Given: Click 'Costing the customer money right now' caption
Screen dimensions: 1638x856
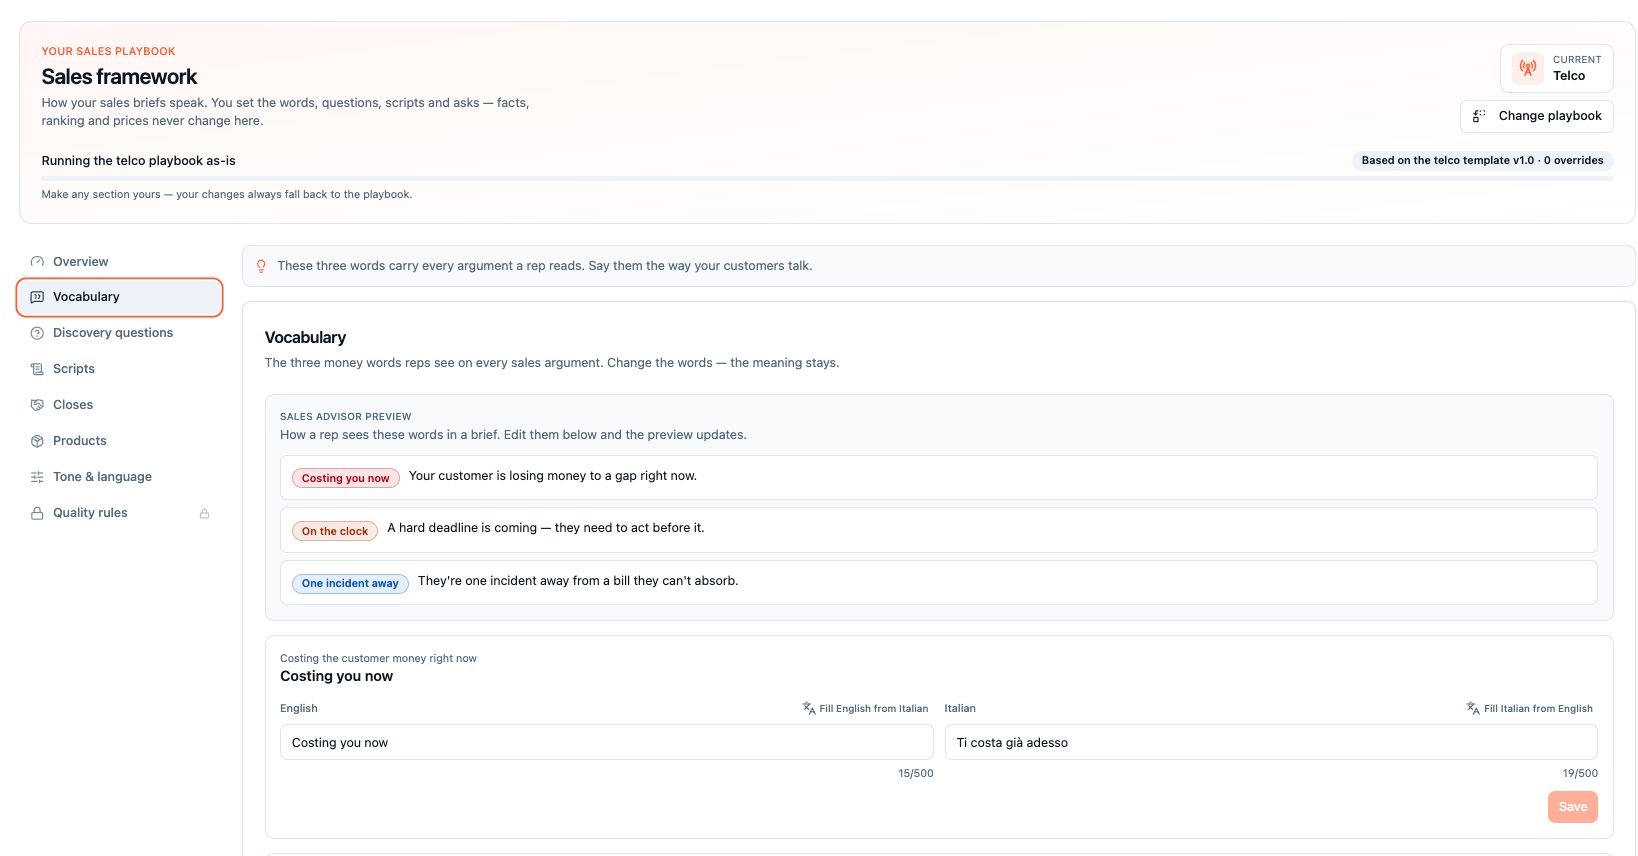Looking at the screenshot, I should (x=378, y=658).
